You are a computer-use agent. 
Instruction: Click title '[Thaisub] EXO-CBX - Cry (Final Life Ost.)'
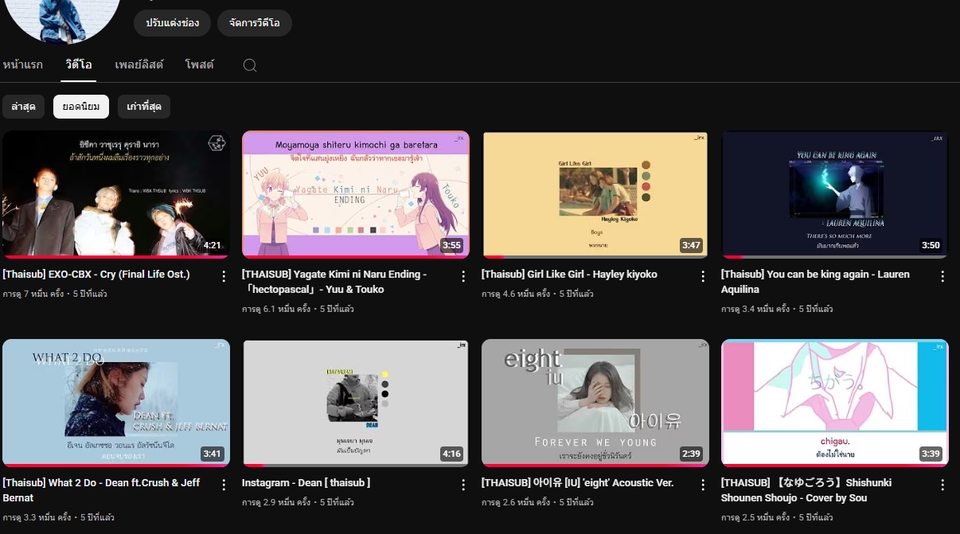coord(96,274)
